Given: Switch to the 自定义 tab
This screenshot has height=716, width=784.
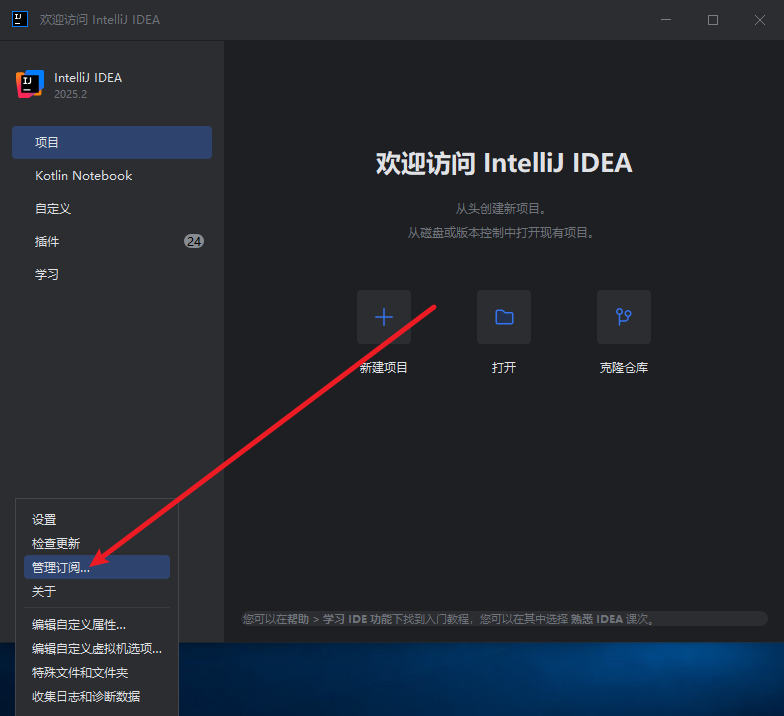Looking at the screenshot, I should [x=112, y=208].
